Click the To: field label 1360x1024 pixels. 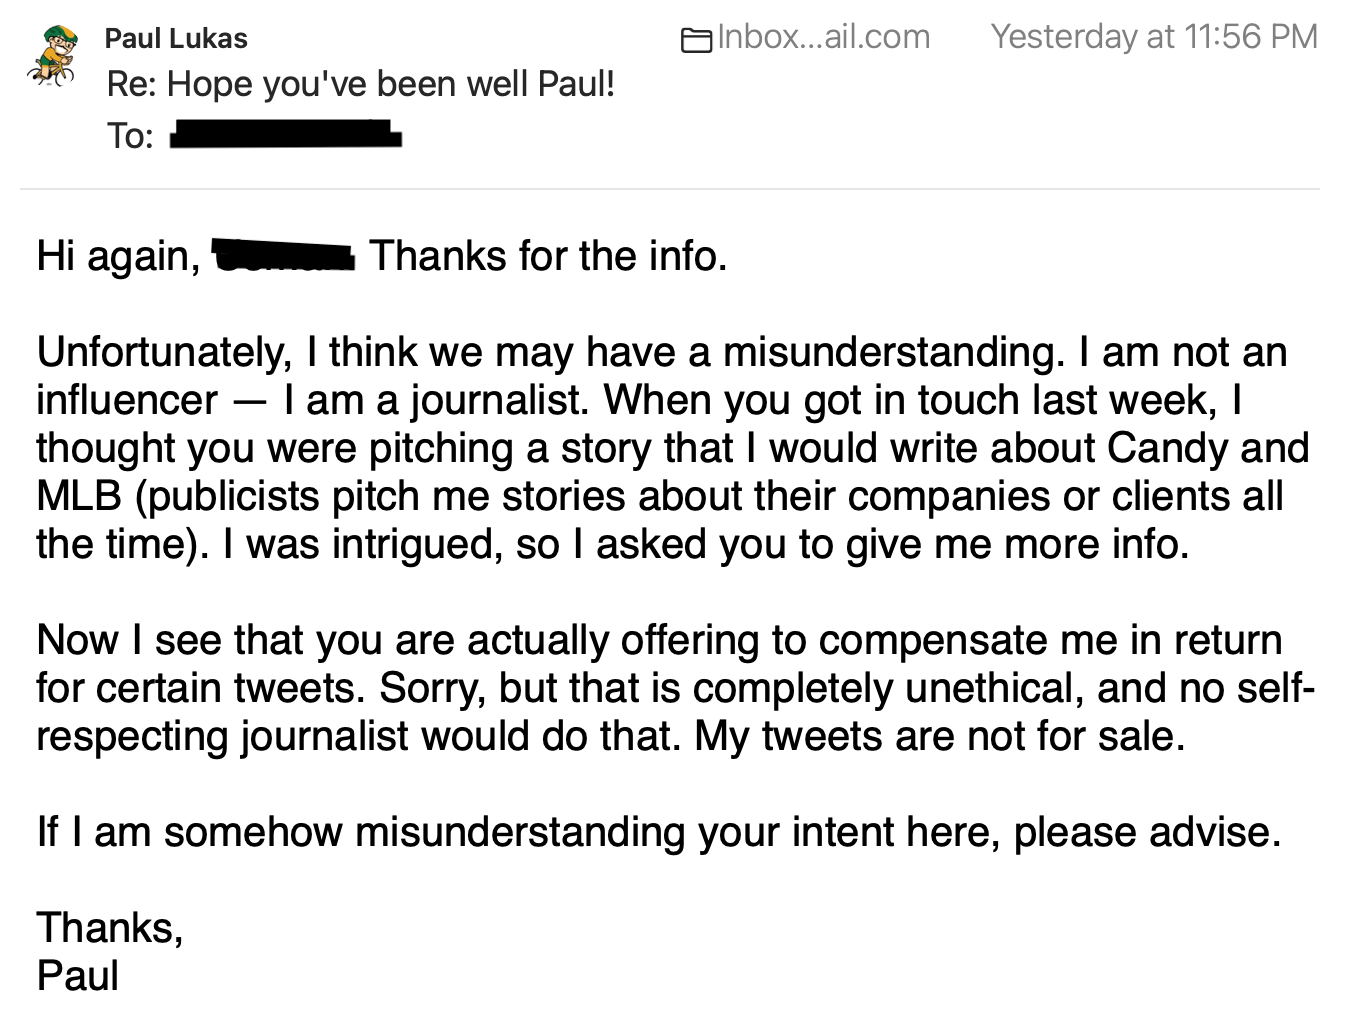pos(130,135)
